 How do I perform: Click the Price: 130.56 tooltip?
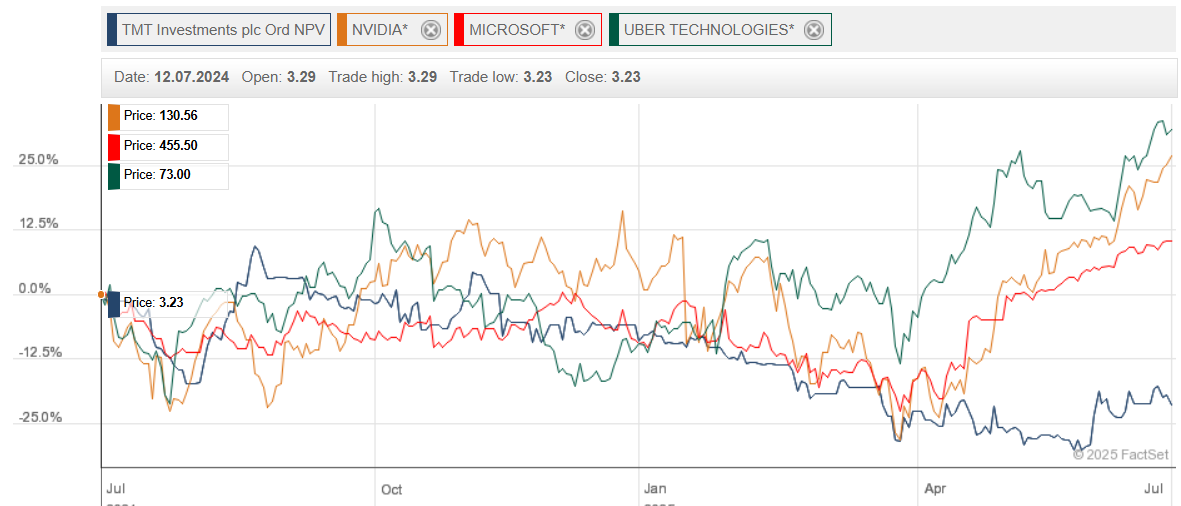click(x=168, y=117)
